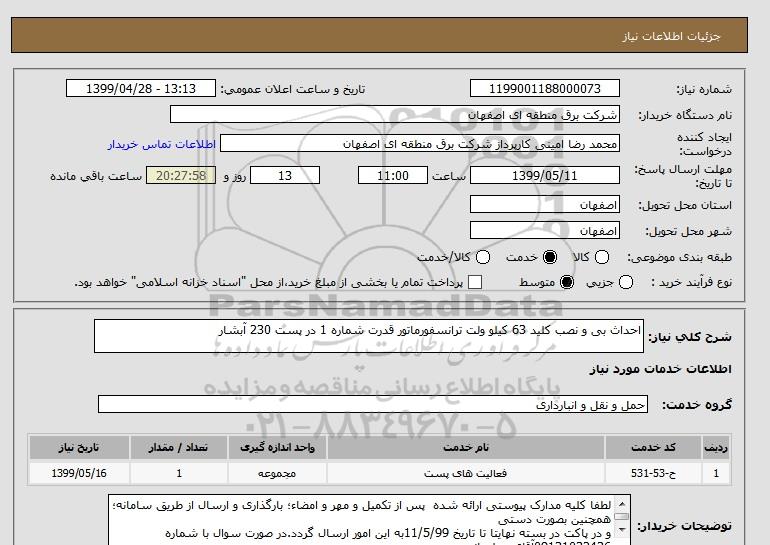Click the deadline hour field 11:00
The image size is (770, 545).
coord(393,175)
